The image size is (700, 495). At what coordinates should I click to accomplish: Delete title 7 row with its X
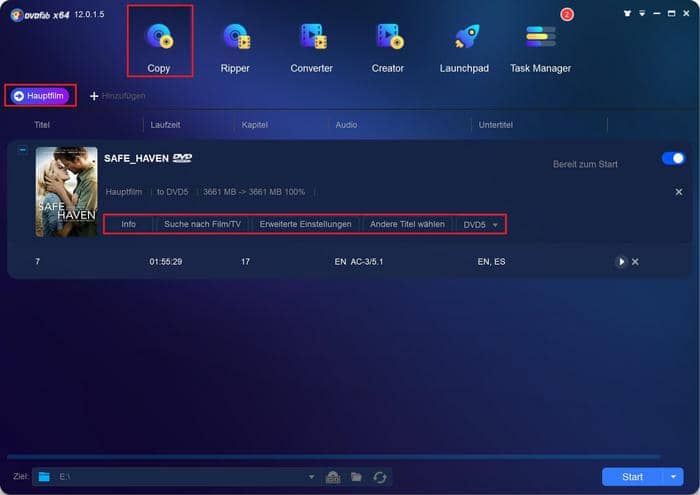[635, 262]
